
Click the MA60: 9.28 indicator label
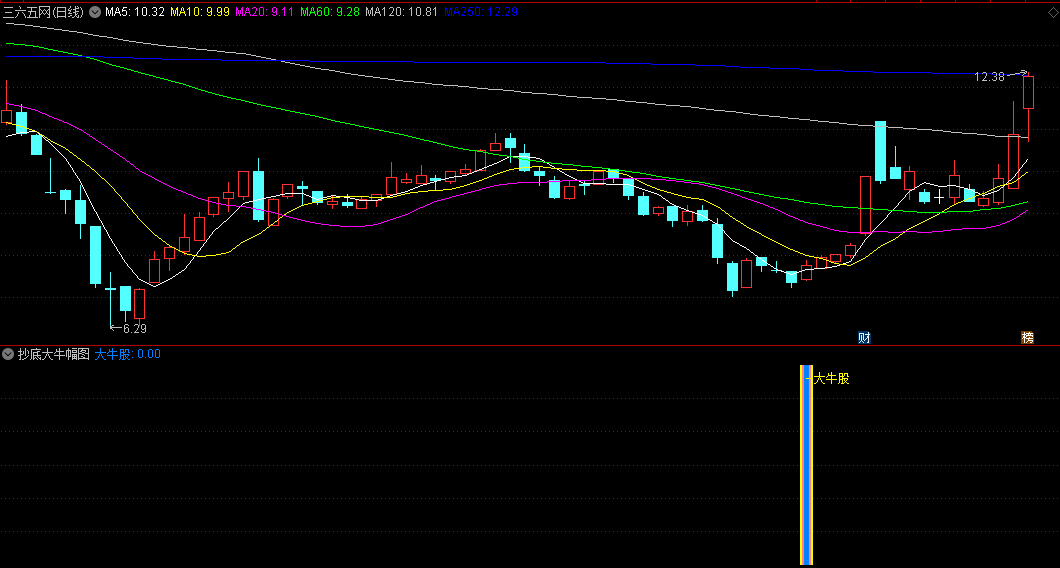(329, 11)
